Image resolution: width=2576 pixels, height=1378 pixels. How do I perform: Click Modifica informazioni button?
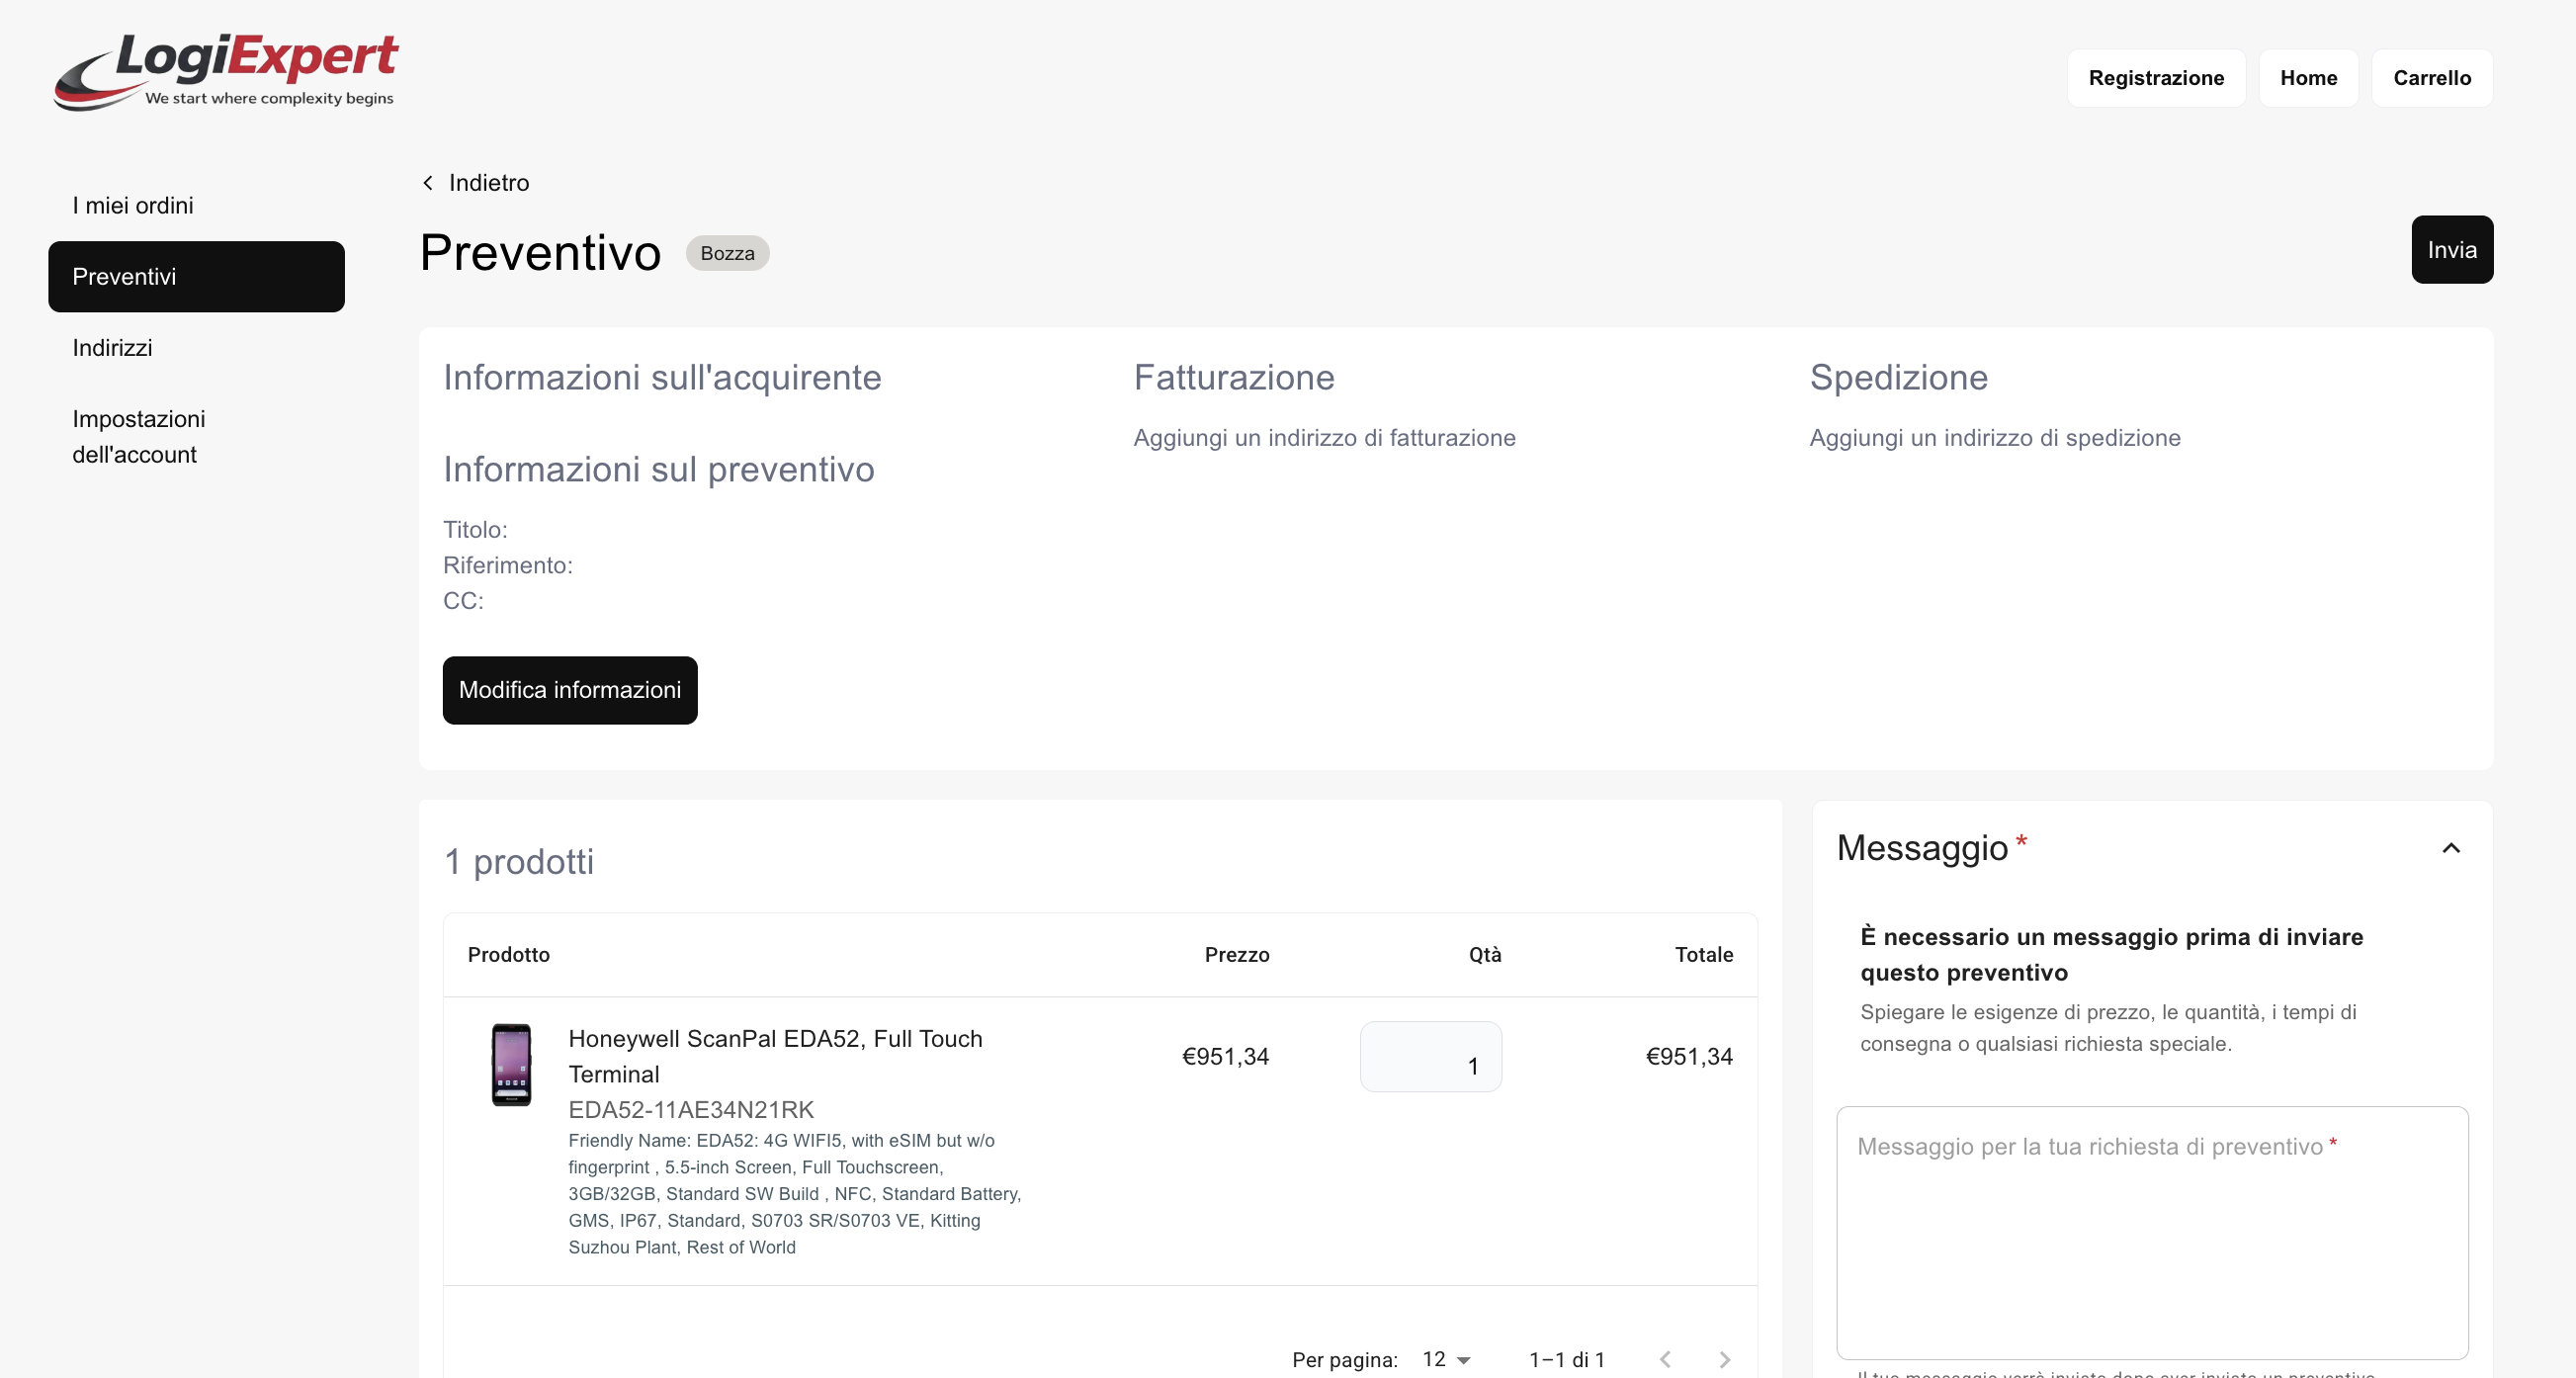coord(570,691)
